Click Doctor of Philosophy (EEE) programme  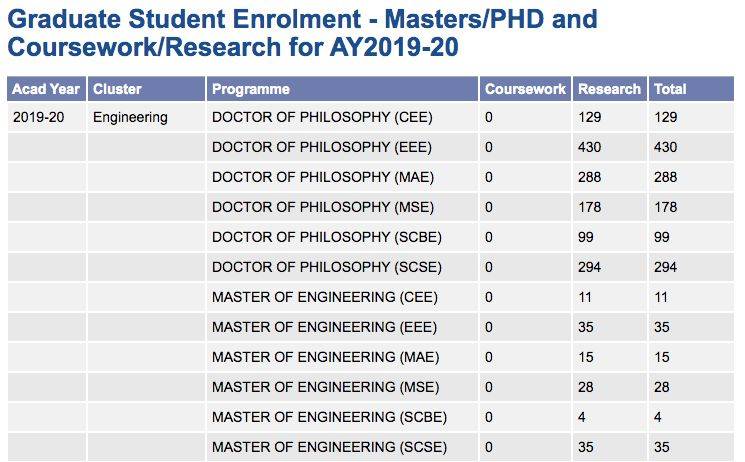click(x=322, y=148)
